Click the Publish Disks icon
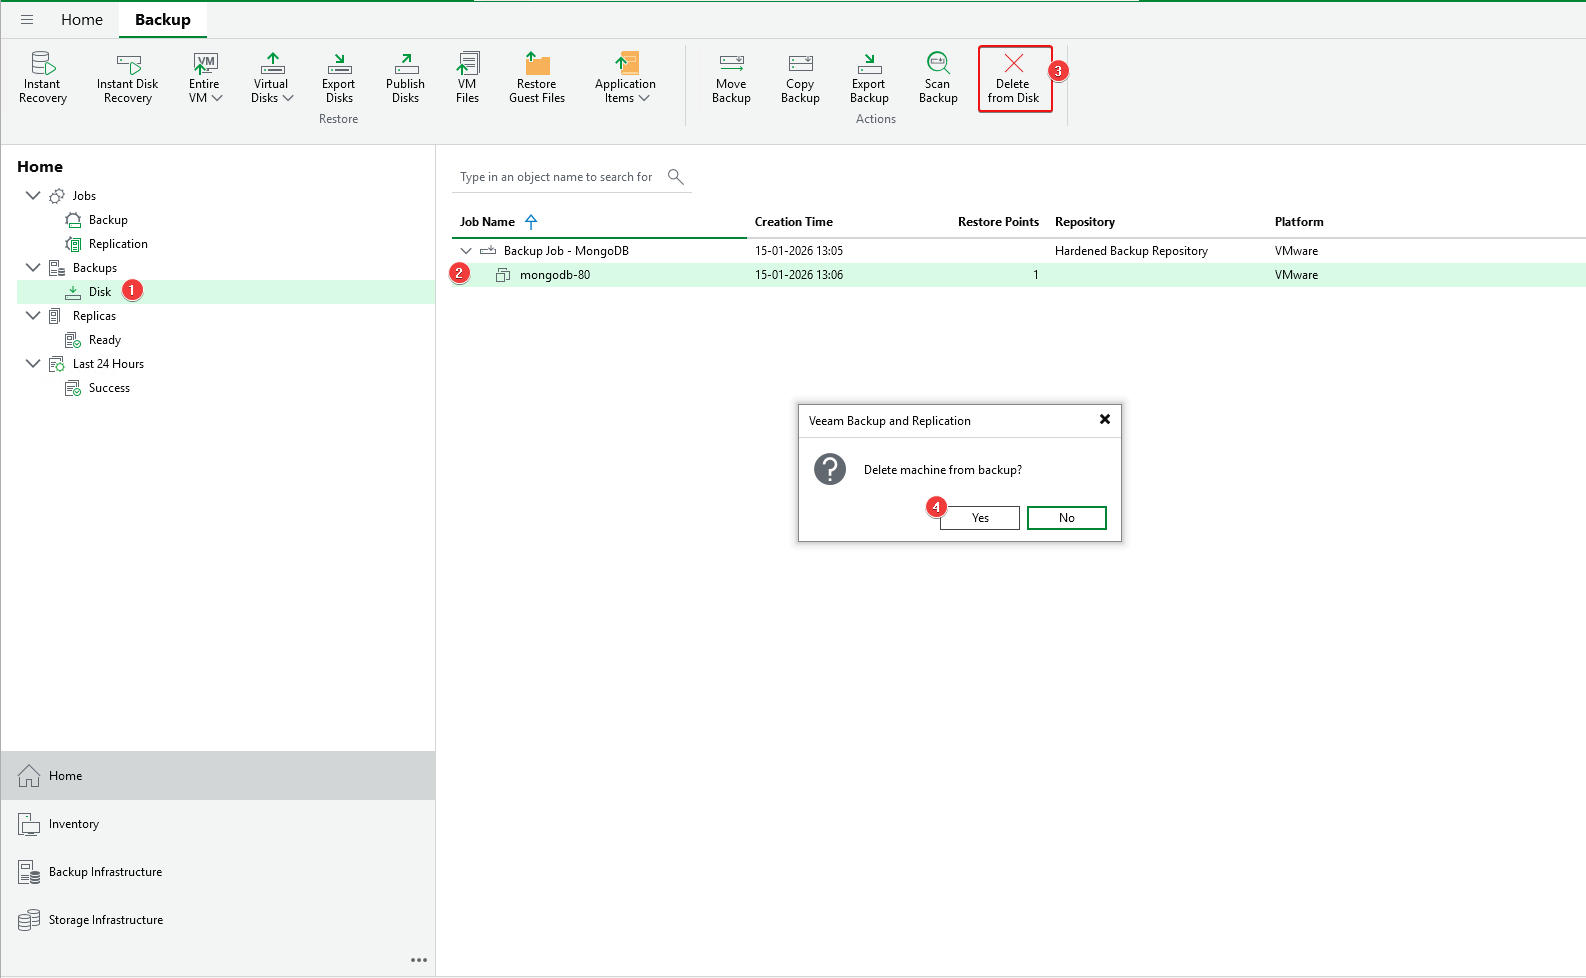This screenshot has height=978, width=1586. [405, 78]
